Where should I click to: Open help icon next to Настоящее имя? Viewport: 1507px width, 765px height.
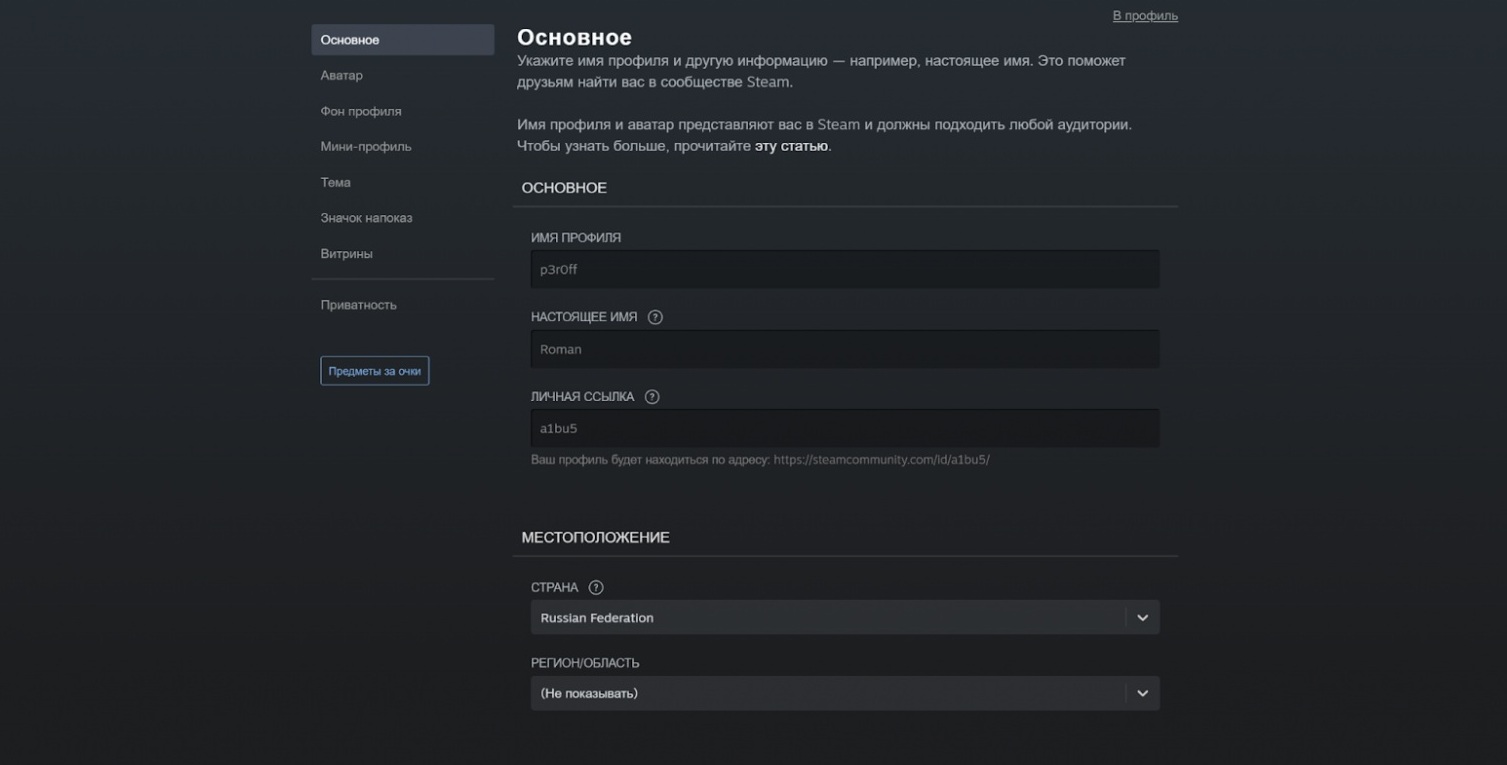click(655, 317)
